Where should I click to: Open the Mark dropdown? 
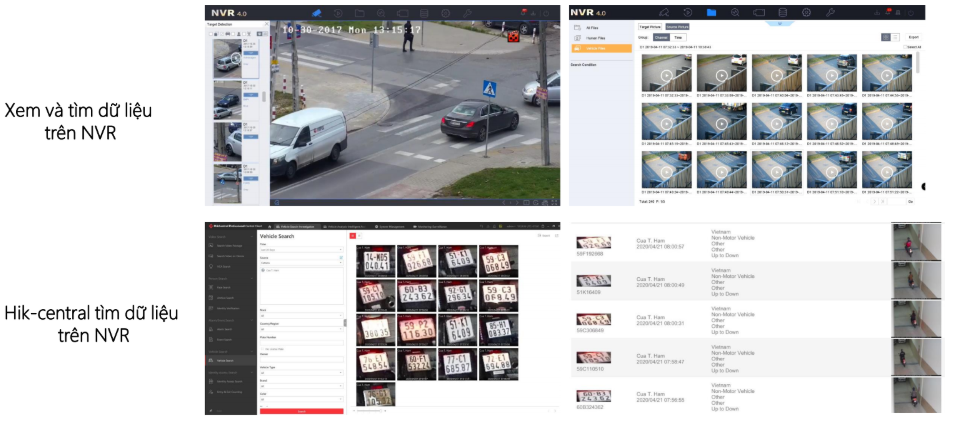pyautogui.click(x=301, y=315)
